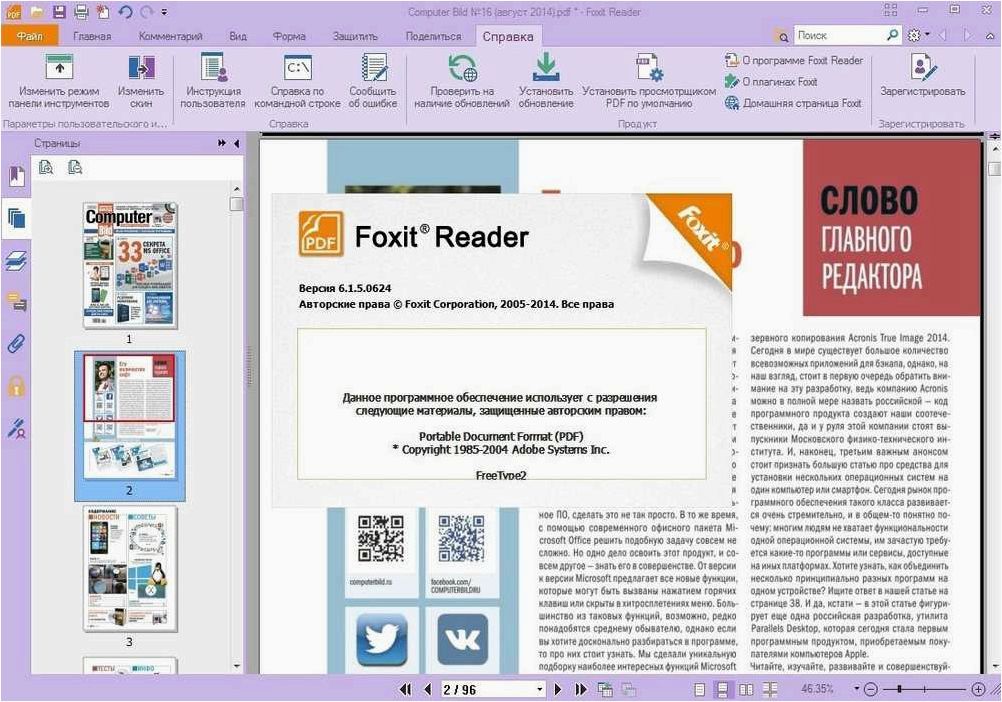Open page number 2 / 96 dropdown
Screen dimensions: 1002x702
pos(540,689)
